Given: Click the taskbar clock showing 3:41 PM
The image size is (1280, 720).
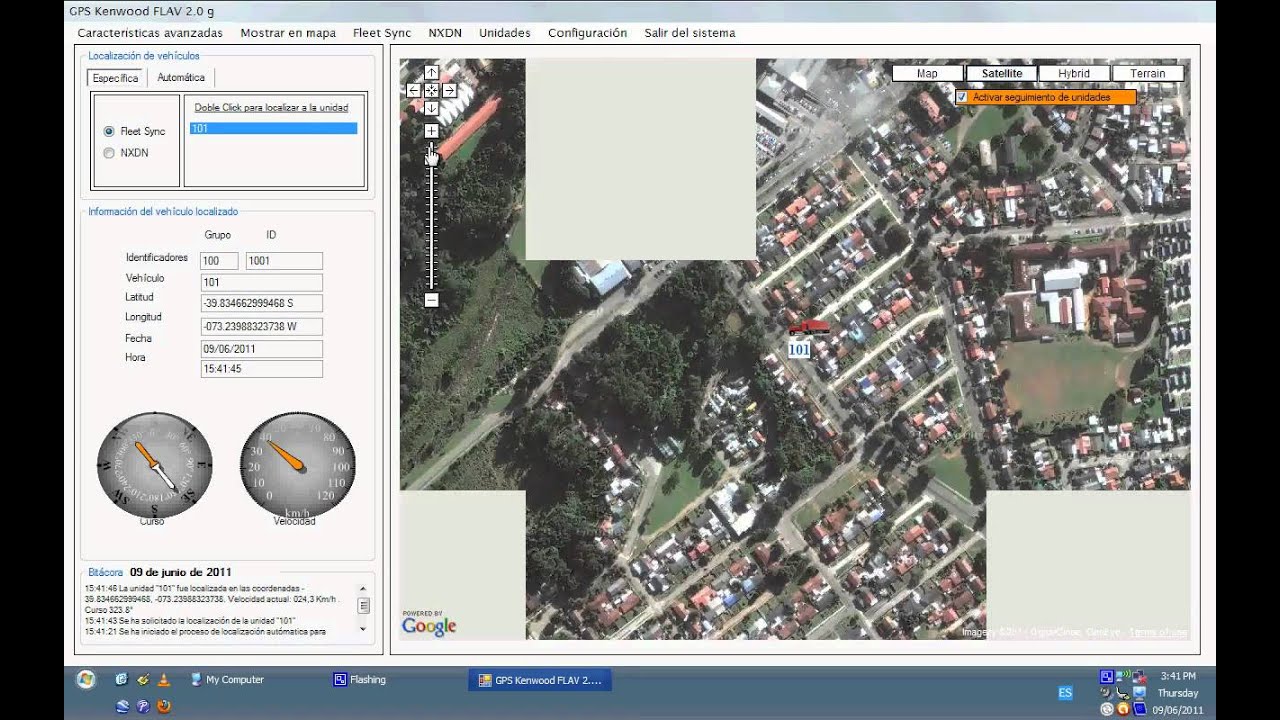Looking at the screenshot, I should [1177, 677].
